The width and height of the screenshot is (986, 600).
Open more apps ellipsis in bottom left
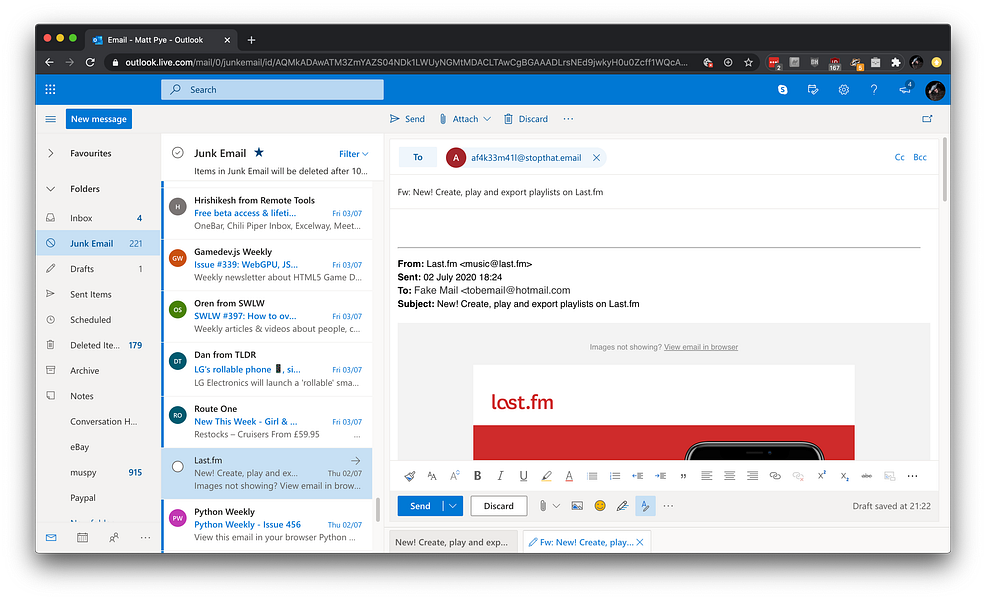click(x=145, y=538)
